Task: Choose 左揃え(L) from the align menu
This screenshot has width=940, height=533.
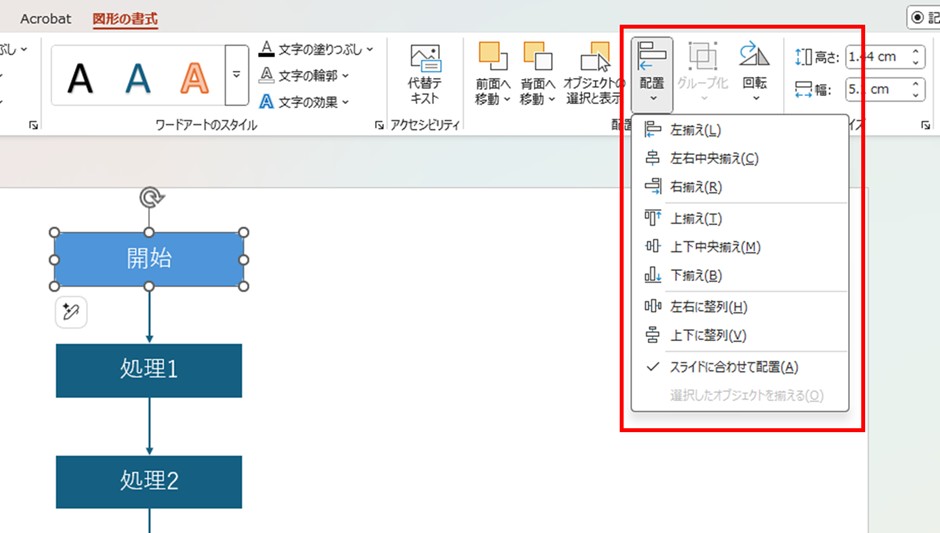Action: pos(696,130)
